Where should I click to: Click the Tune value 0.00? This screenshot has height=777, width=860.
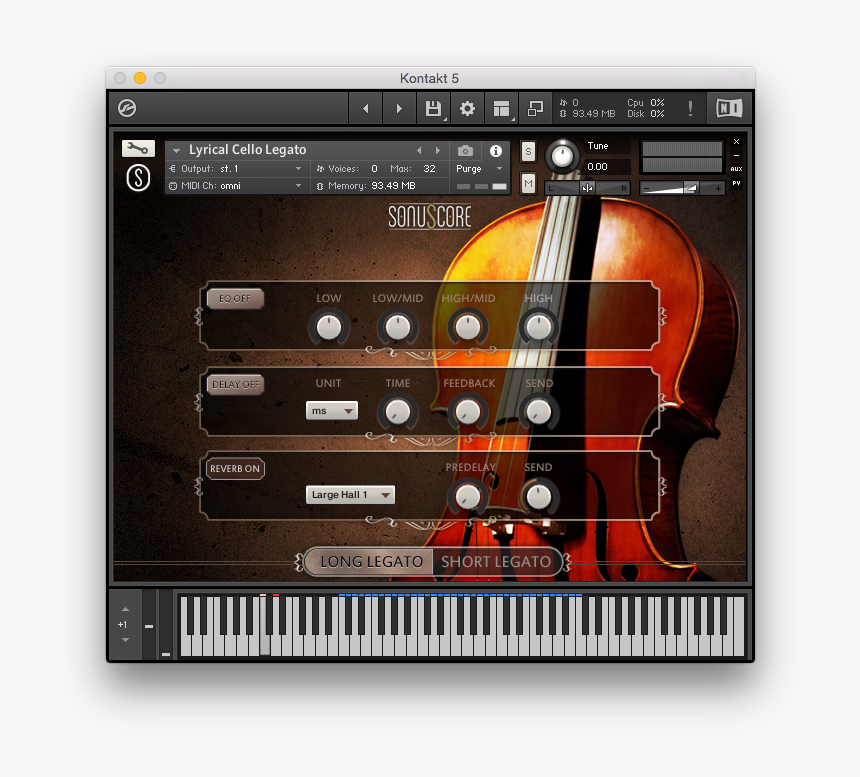[597, 167]
